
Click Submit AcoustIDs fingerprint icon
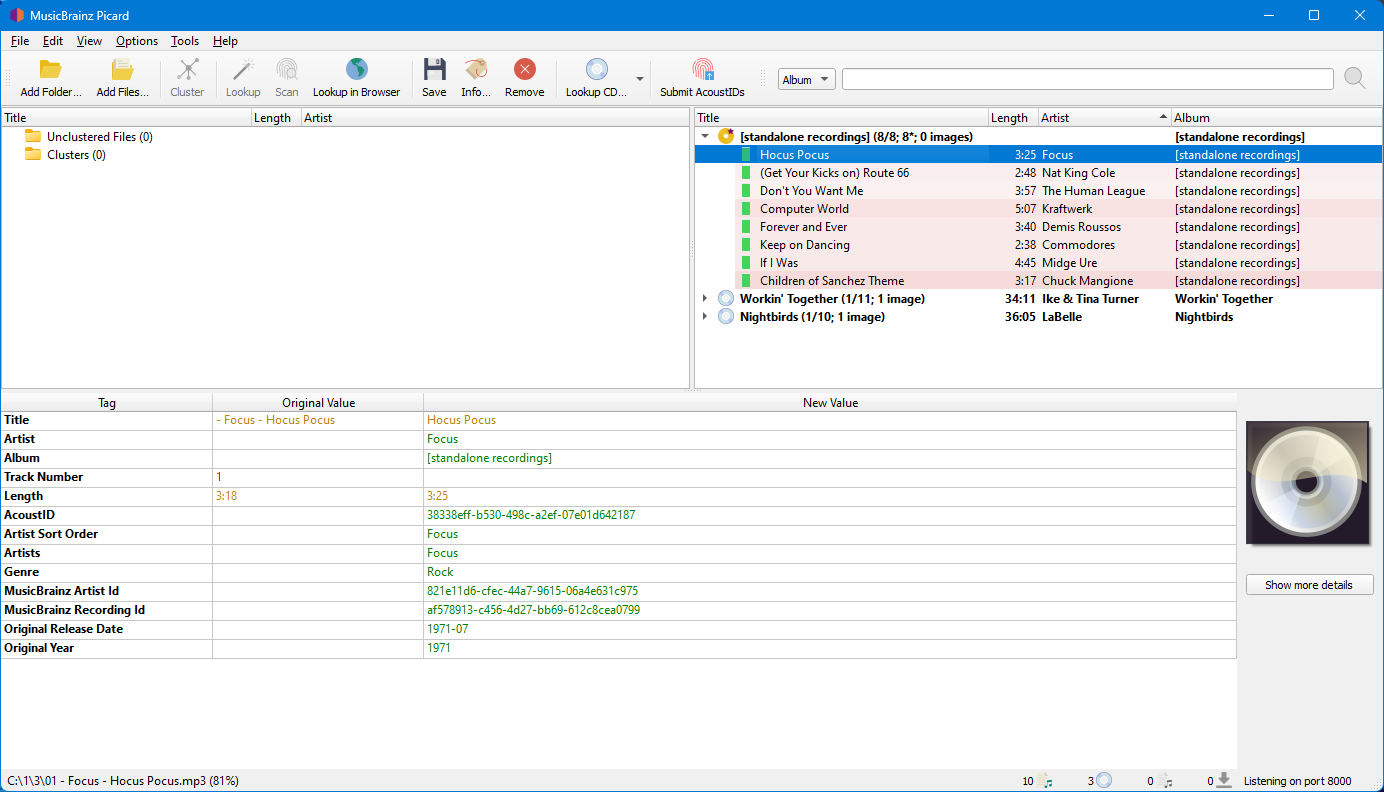tap(702, 70)
